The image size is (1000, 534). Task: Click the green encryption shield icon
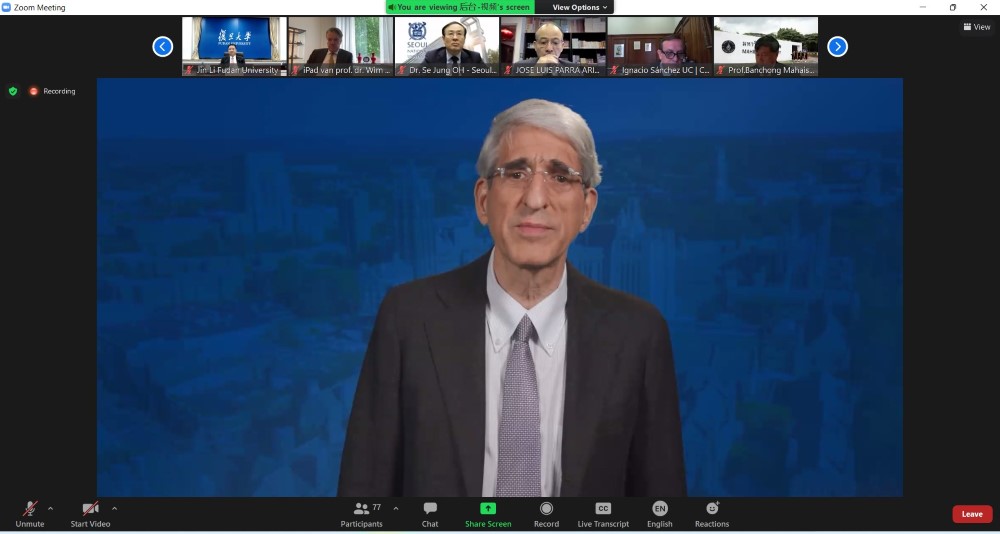tap(13, 91)
